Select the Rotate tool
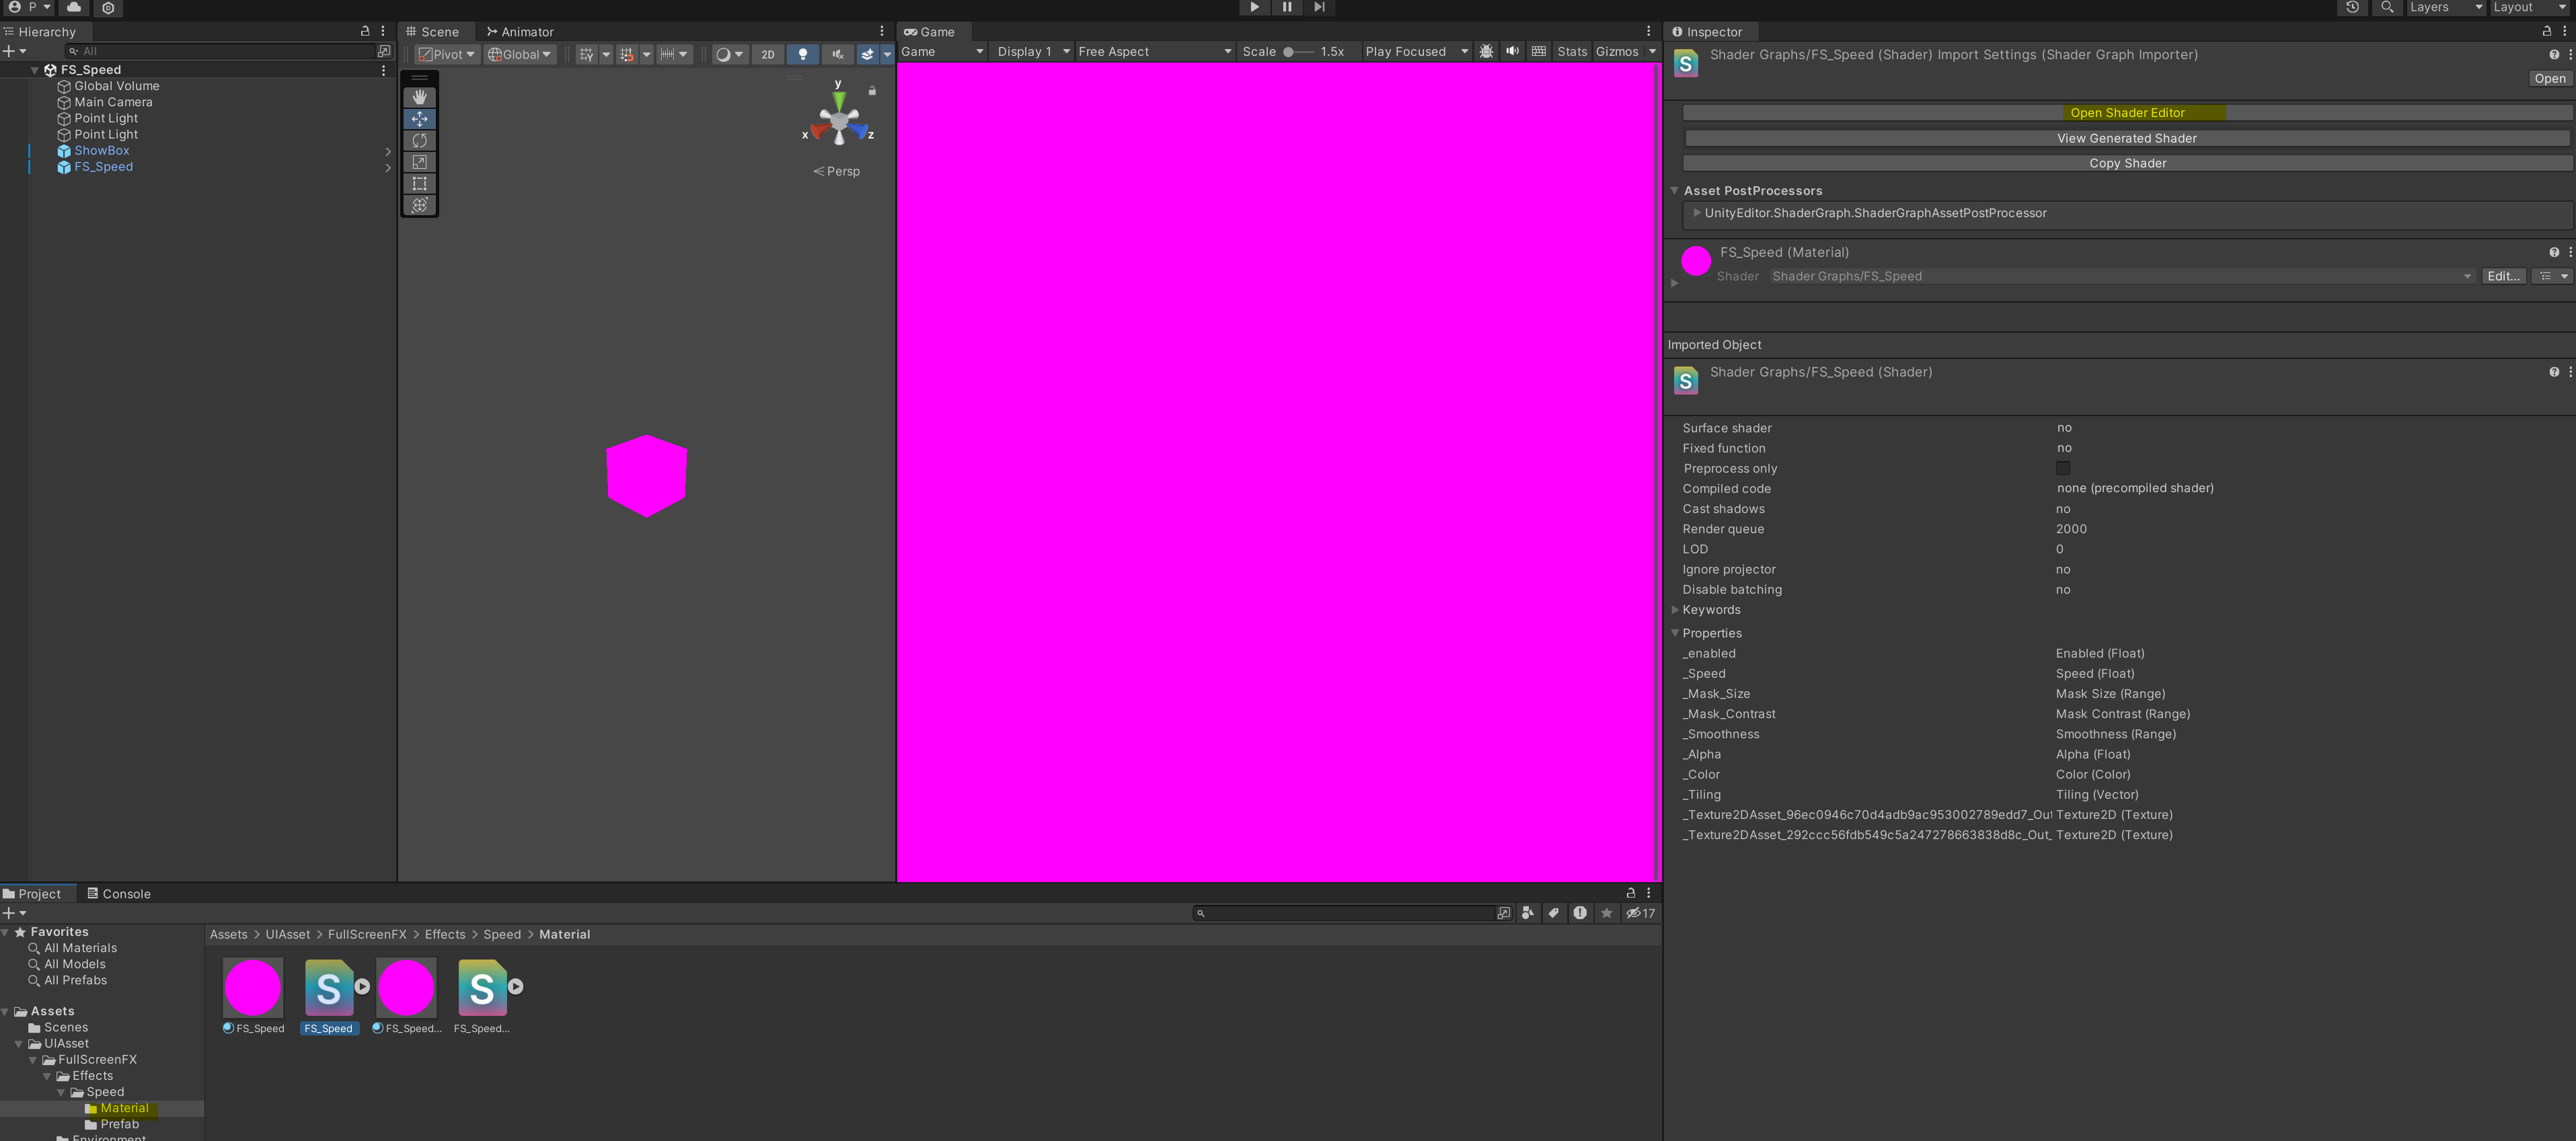This screenshot has height=1141, width=2576. pyautogui.click(x=419, y=140)
